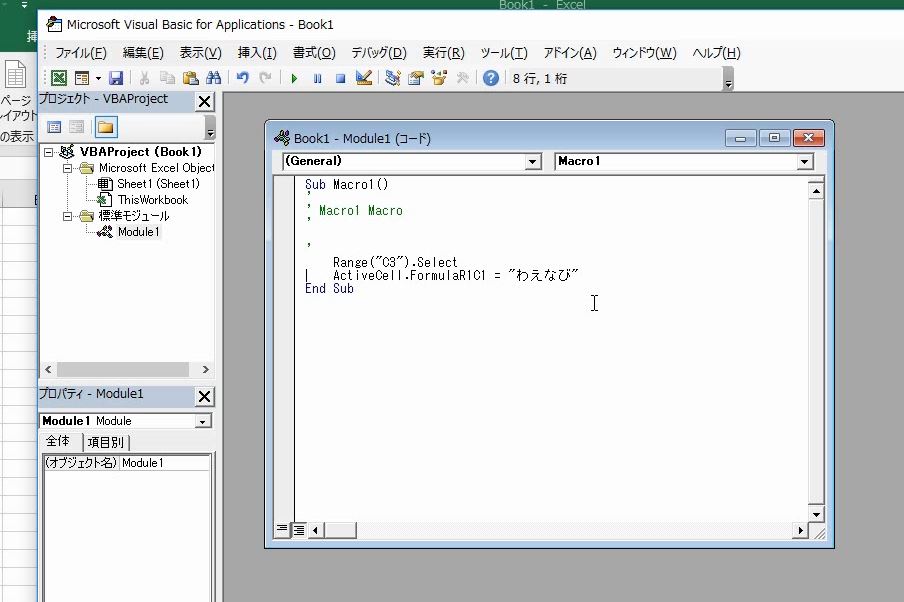Open the Insert UserForm dropdown arrow
904x602 pixels.
click(98, 78)
